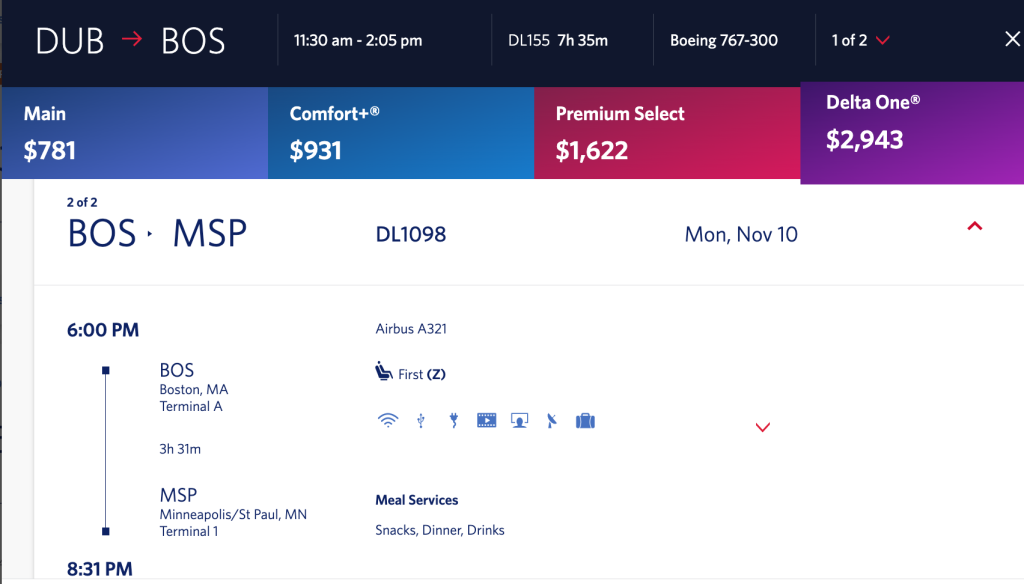Click the live TV screen icon

pyautogui.click(x=520, y=420)
